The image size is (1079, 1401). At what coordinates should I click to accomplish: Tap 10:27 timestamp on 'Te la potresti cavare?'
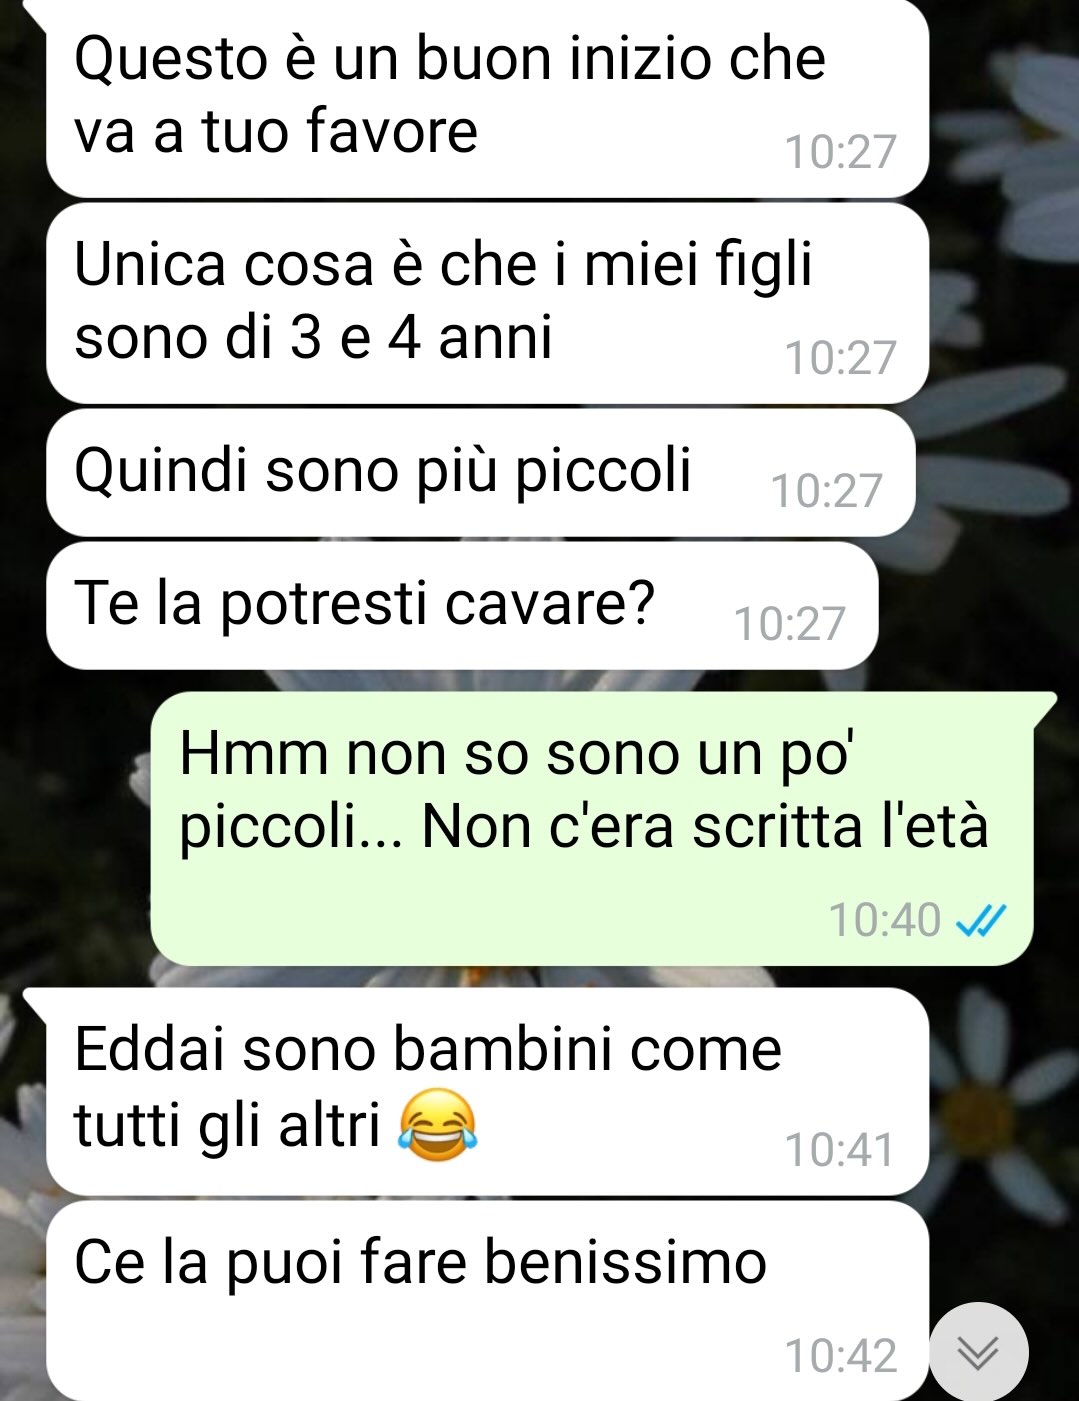790,624
